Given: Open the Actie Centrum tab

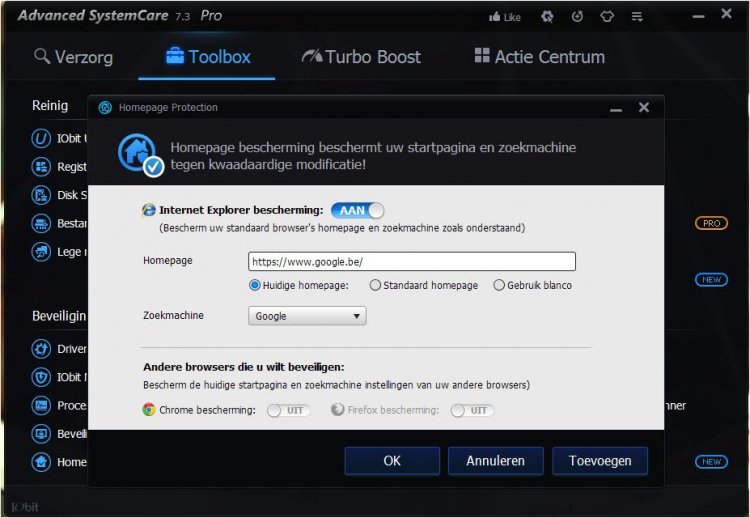Looking at the screenshot, I should tap(539, 57).
